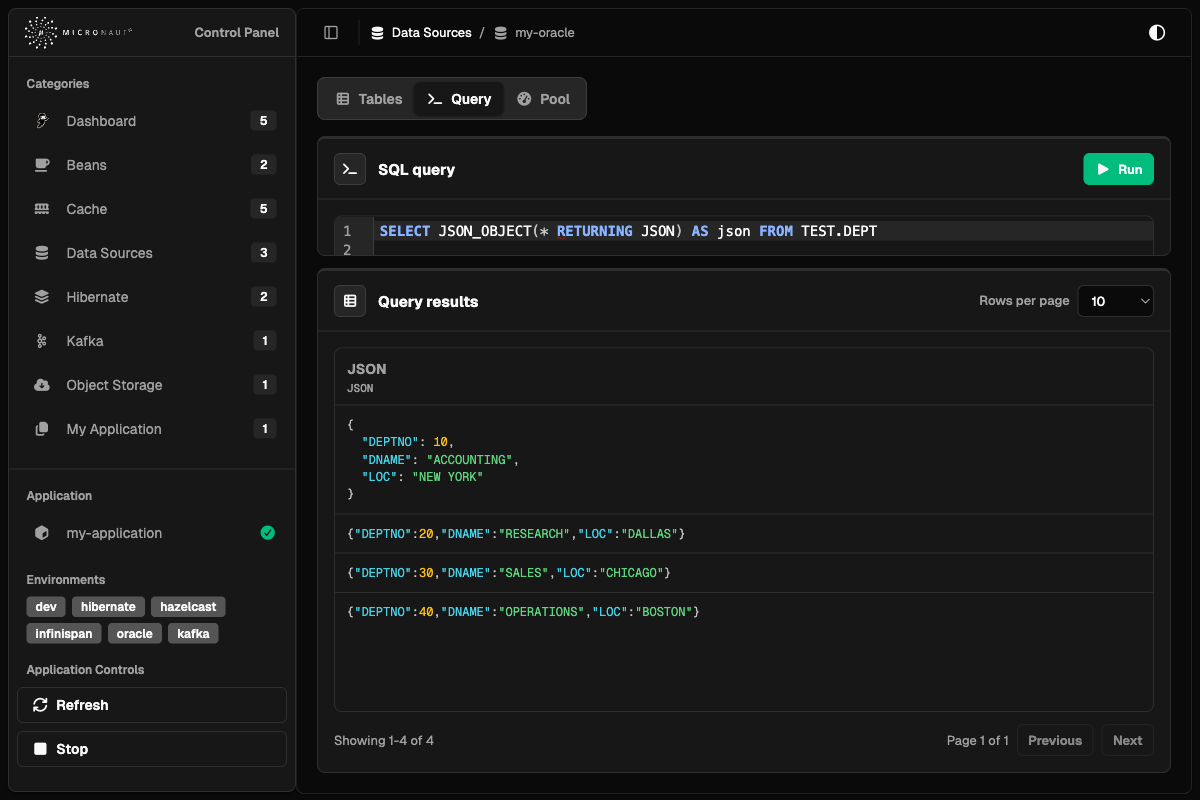Open Hibernate category
This screenshot has width=1200, height=800.
point(152,297)
